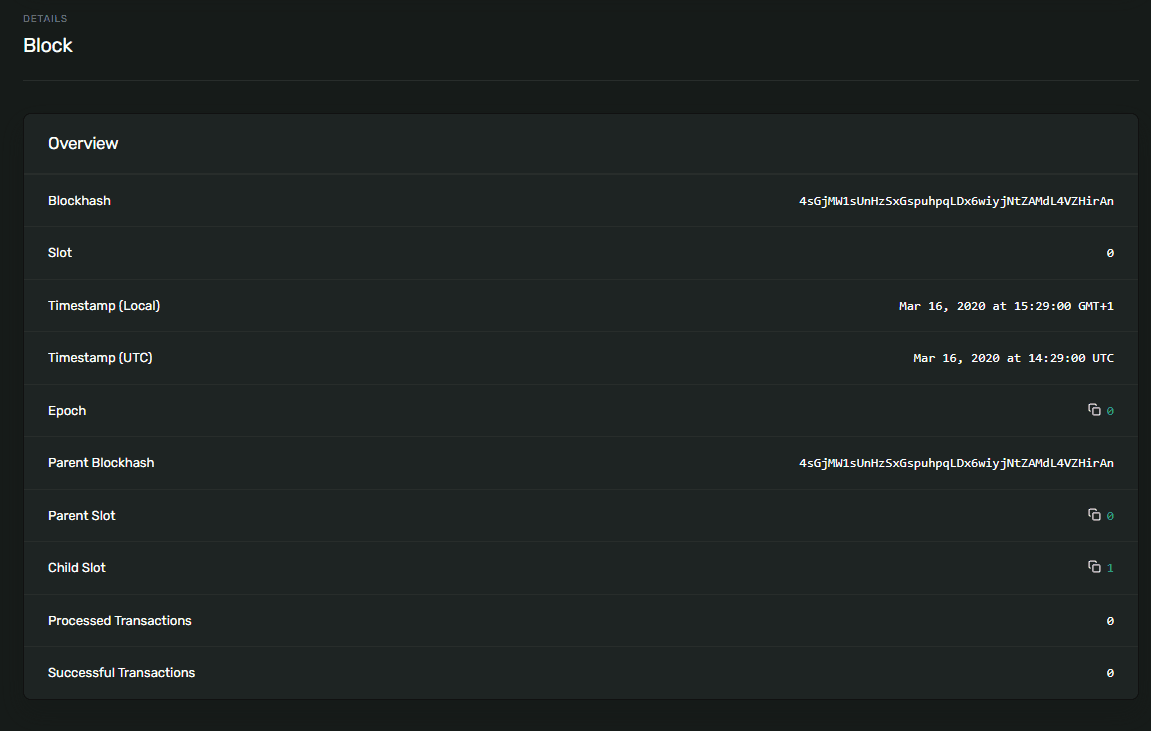Click the Child Slot label
This screenshot has width=1151, height=731.
tap(77, 568)
